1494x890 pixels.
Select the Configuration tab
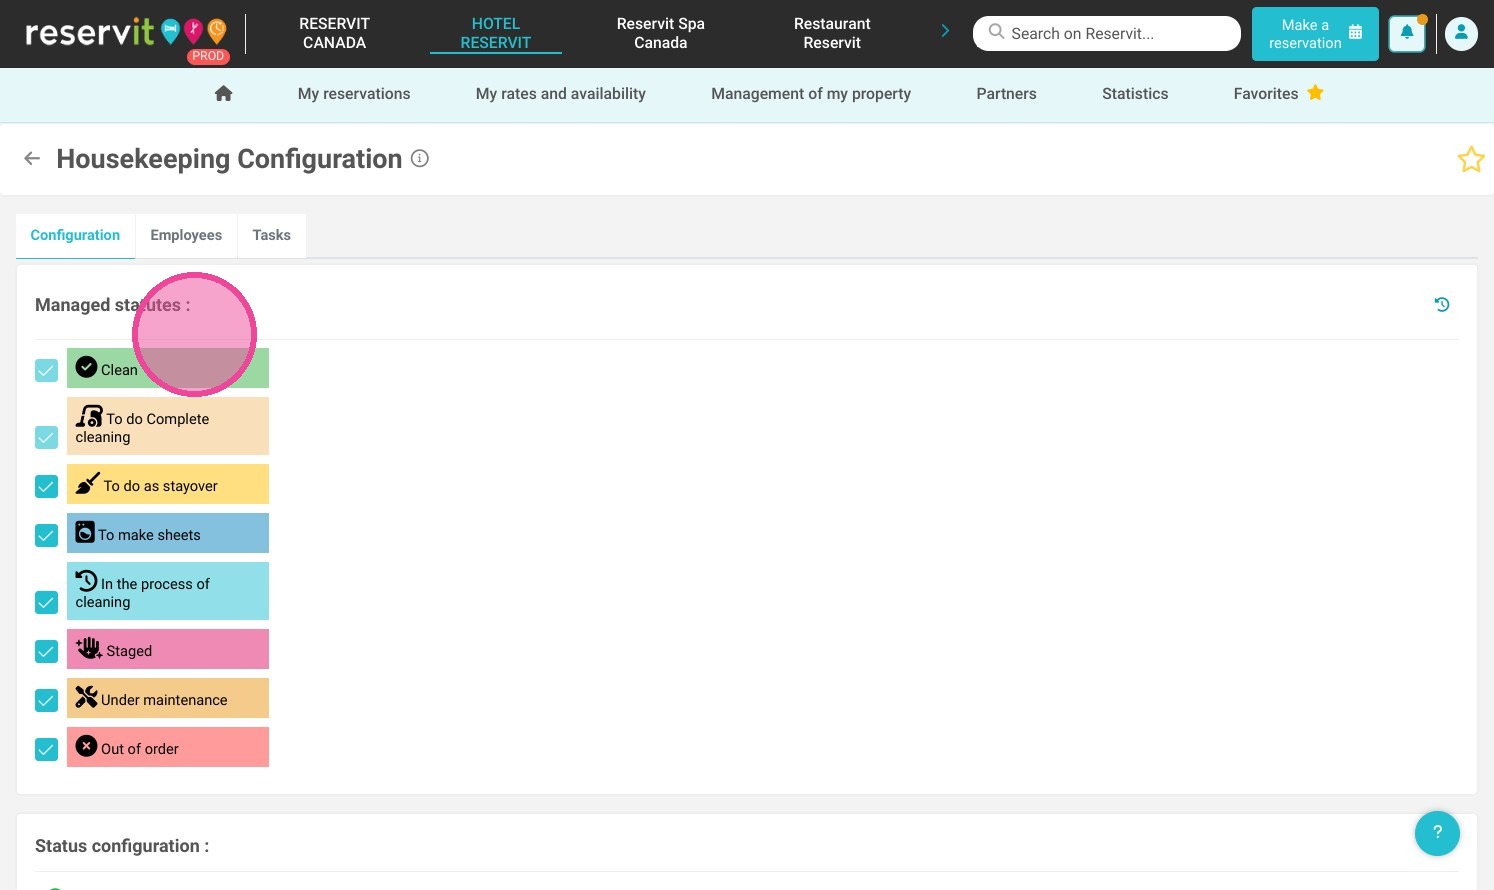click(75, 235)
